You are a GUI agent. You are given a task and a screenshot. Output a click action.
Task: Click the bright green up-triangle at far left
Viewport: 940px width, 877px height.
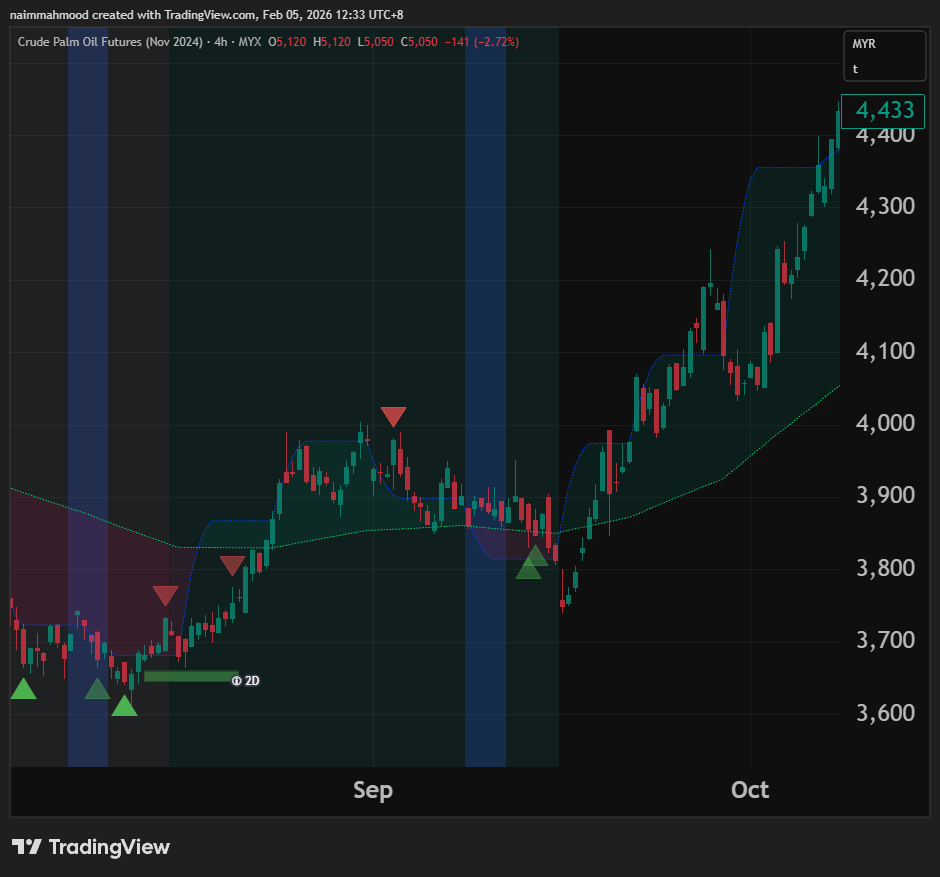point(23,689)
